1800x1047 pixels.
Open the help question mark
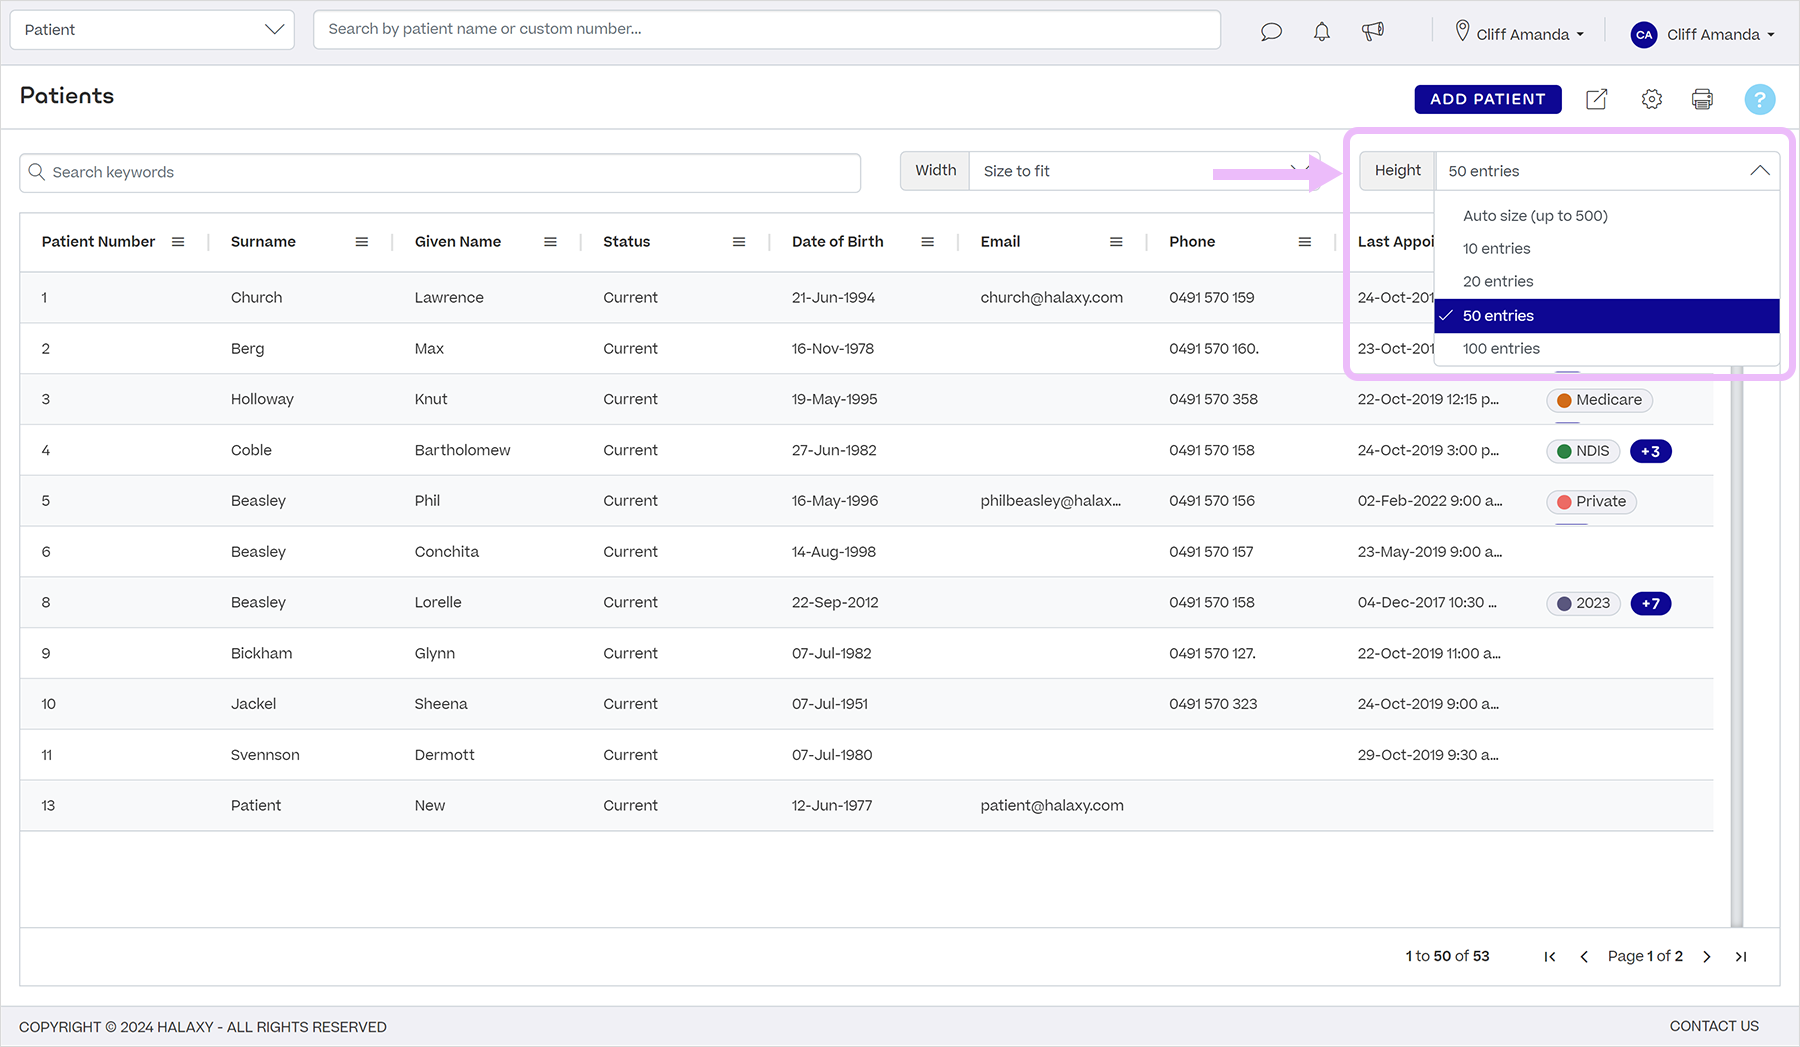[1760, 99]
